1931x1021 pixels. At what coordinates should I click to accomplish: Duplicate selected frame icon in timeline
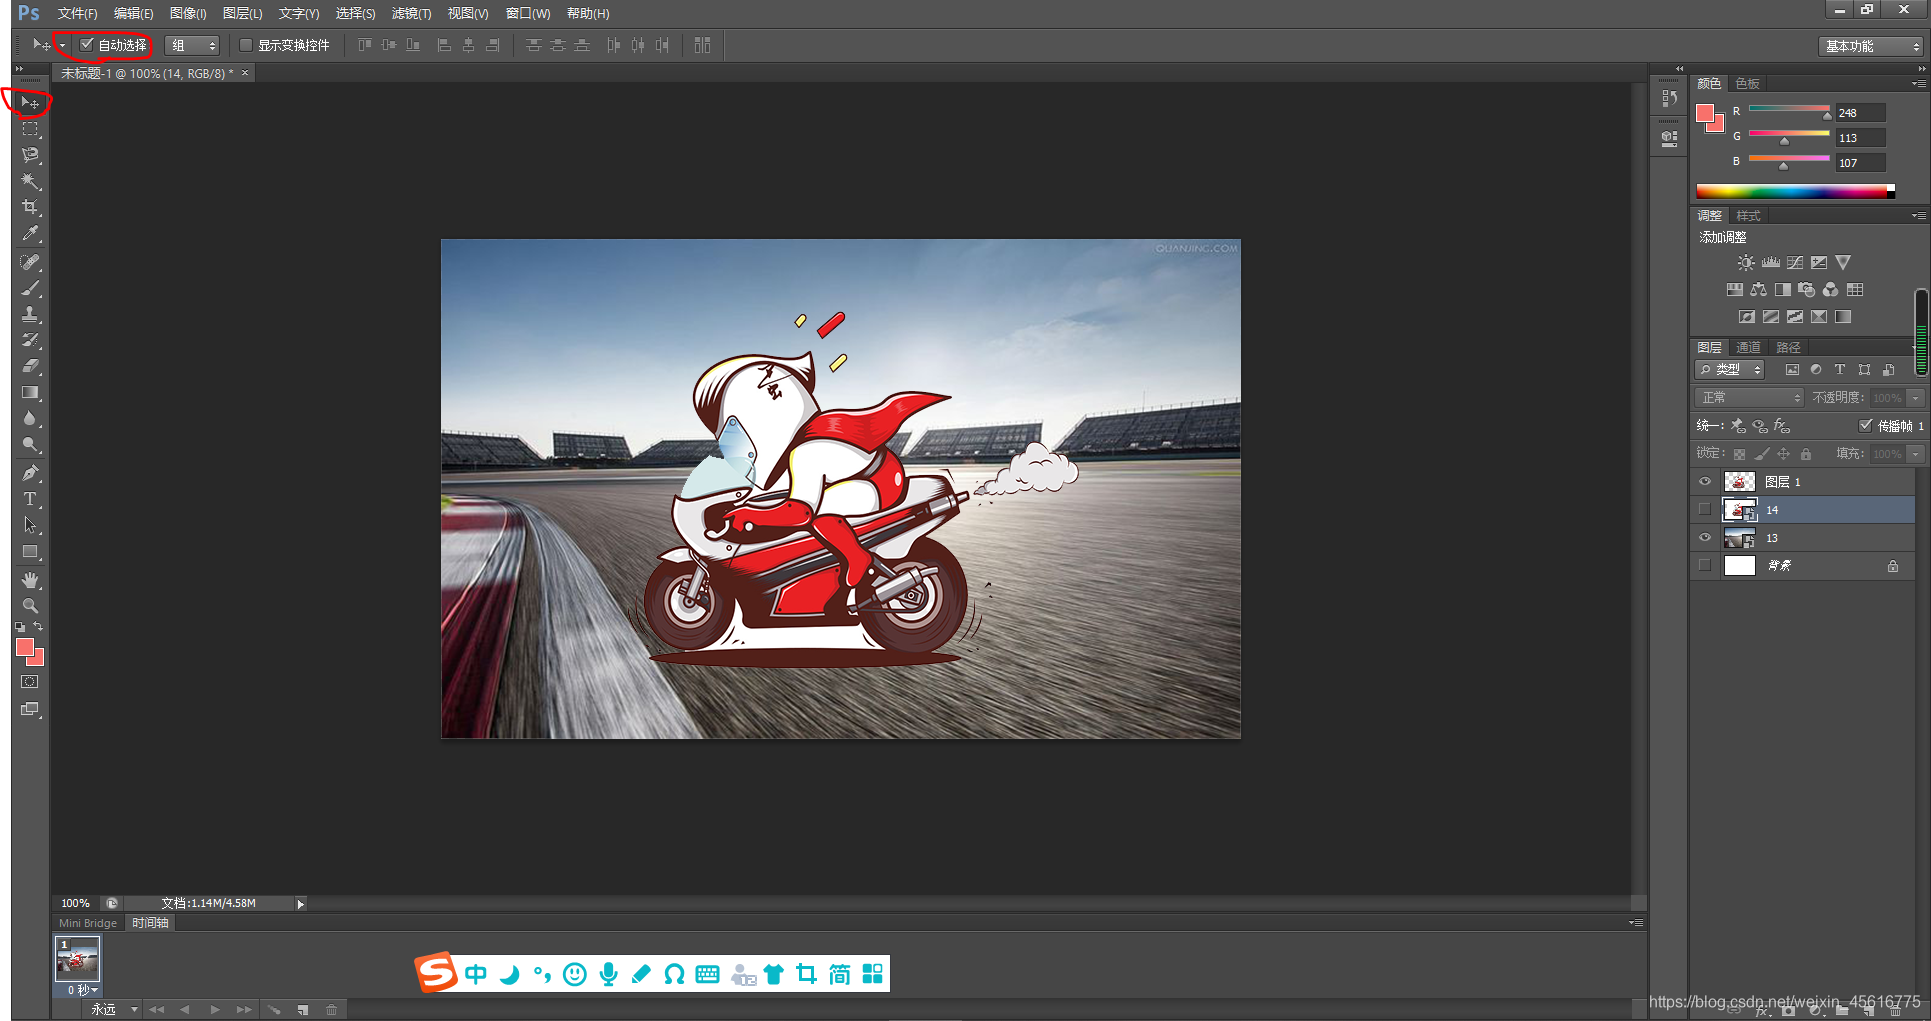coord(302,1010)
